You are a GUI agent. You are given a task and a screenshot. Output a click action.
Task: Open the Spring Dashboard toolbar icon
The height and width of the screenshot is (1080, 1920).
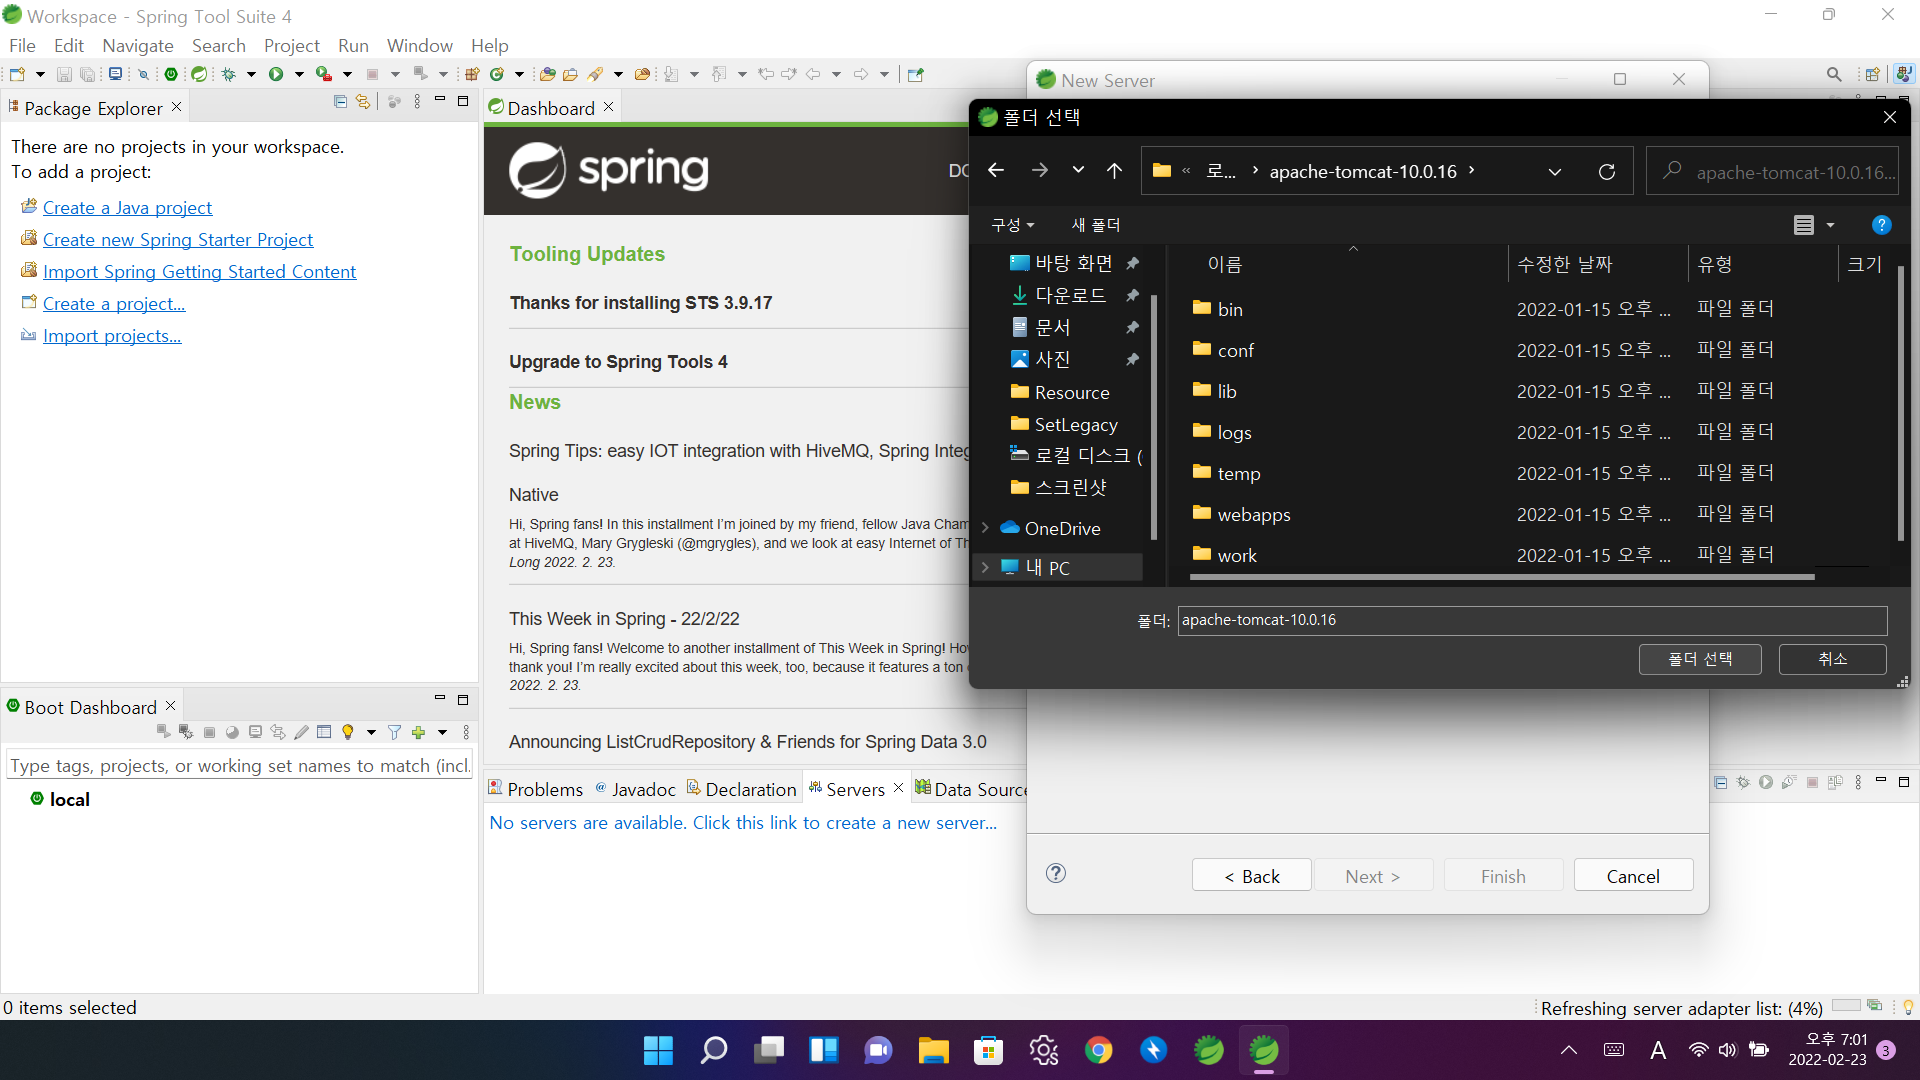point(199,74)
